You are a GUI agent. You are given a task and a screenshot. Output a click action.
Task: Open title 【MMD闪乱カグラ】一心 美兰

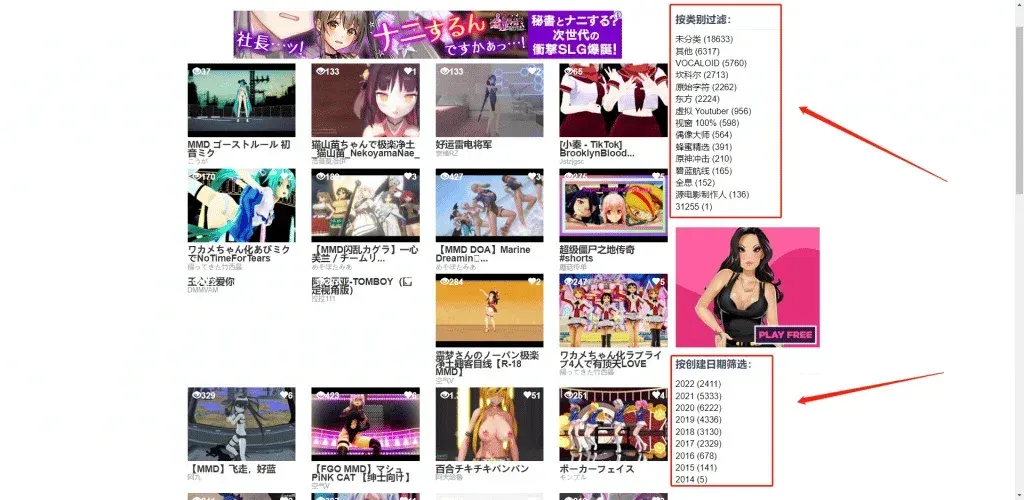coord(365,254)
